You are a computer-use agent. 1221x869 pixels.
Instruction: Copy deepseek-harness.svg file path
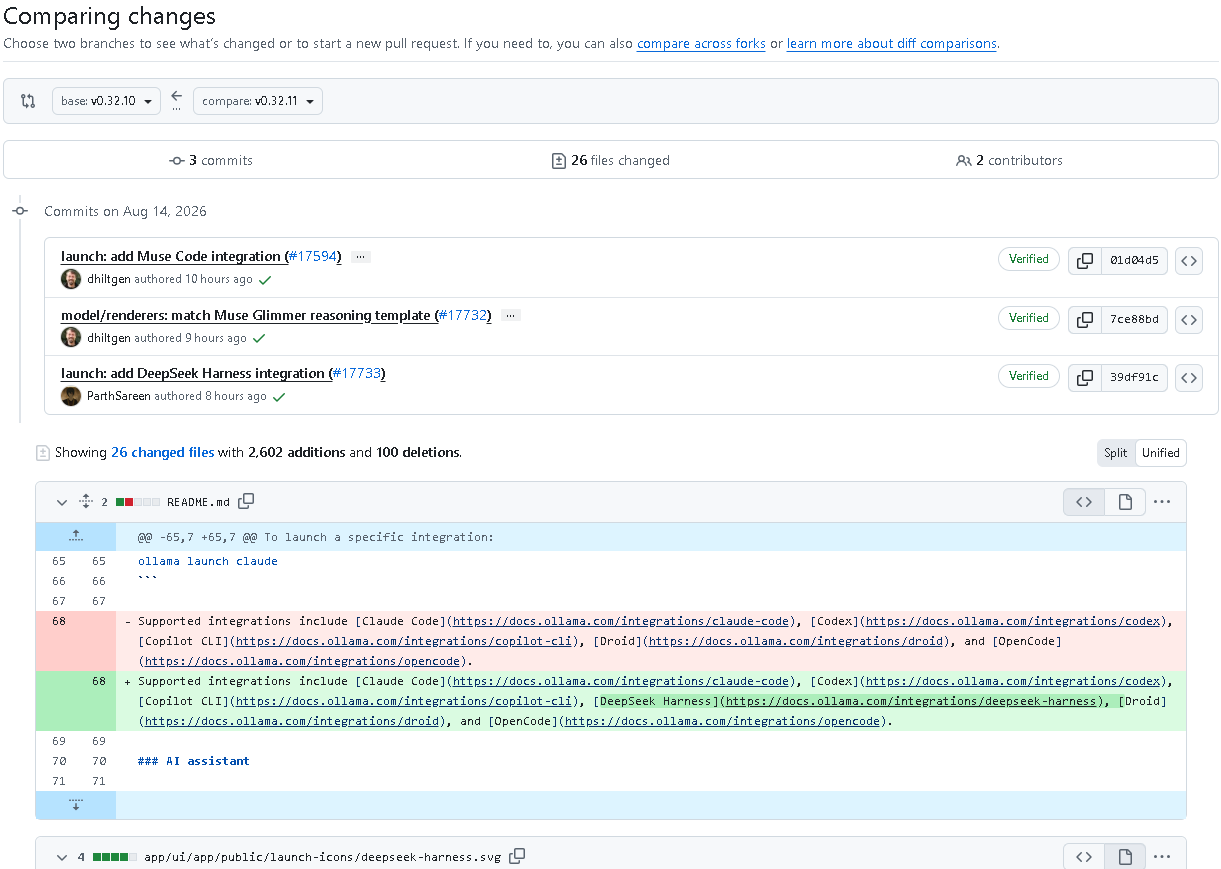coord(517,856)
